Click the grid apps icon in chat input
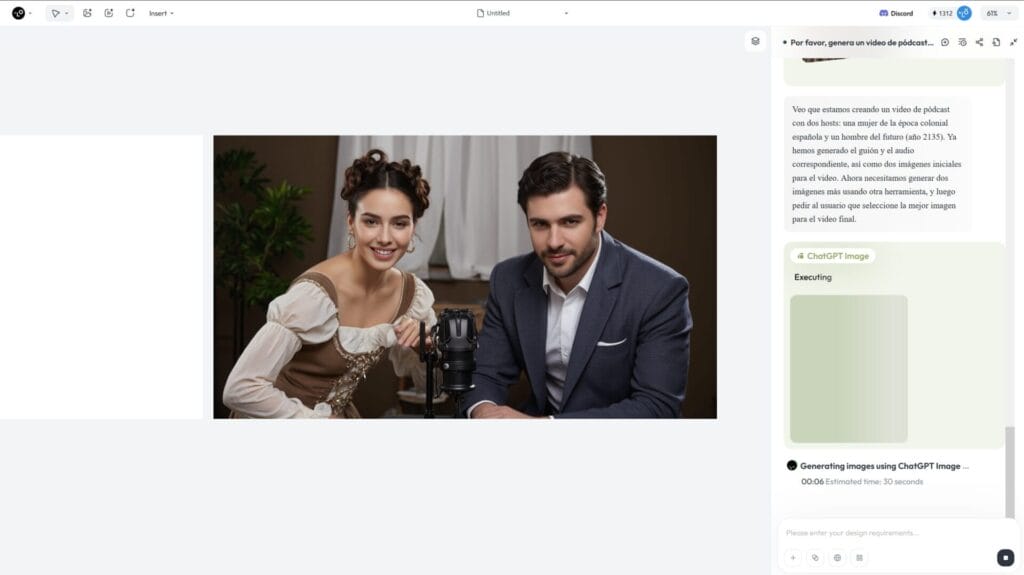The height and width of the screenshot is (575, 1024). 859,558
